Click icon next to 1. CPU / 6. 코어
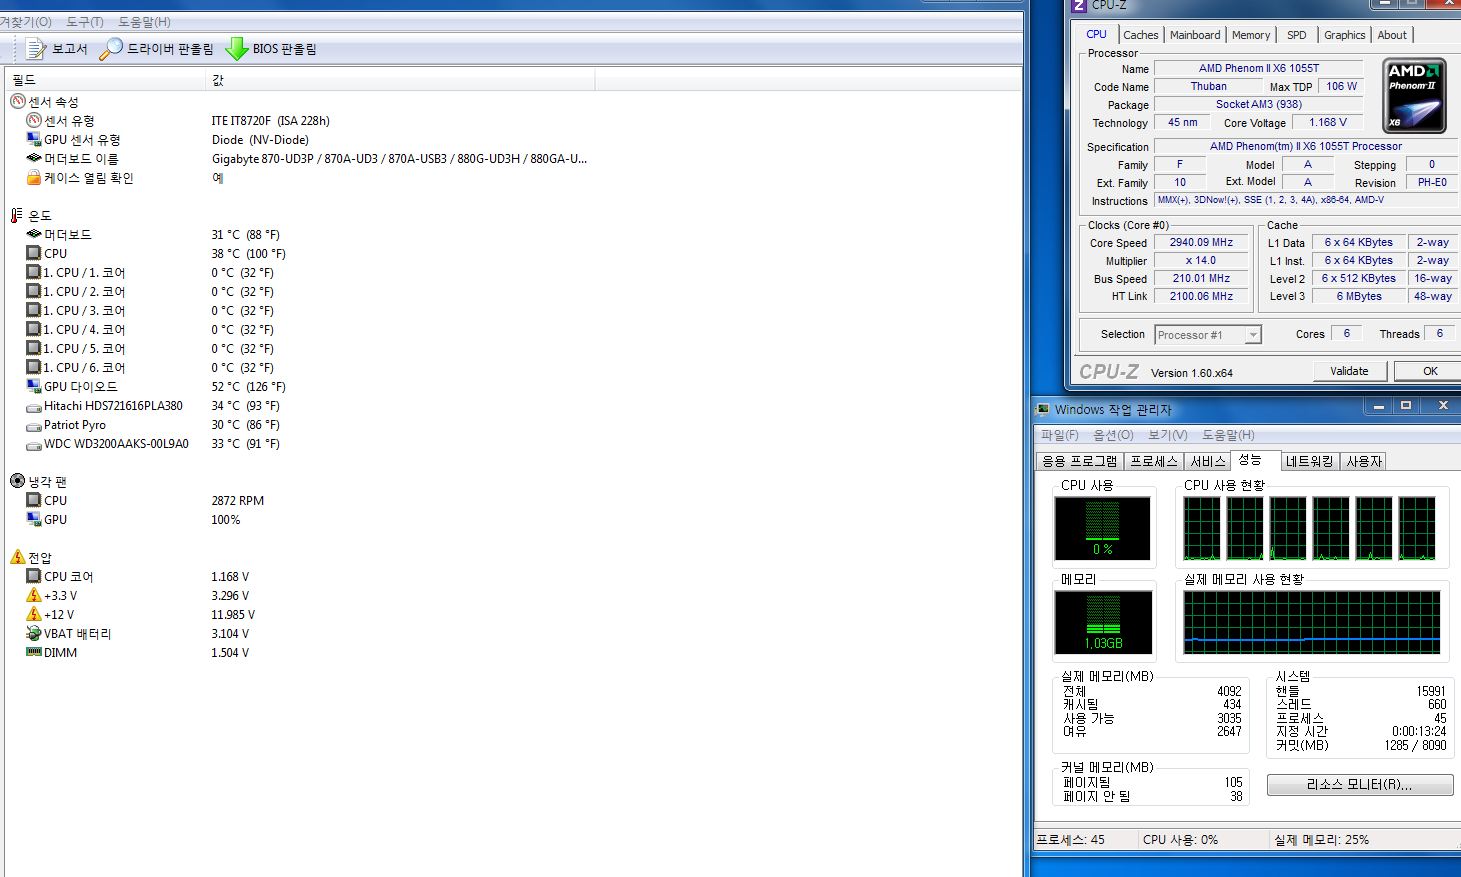The height and width of the screenshot is (877, 1461). 34,368
